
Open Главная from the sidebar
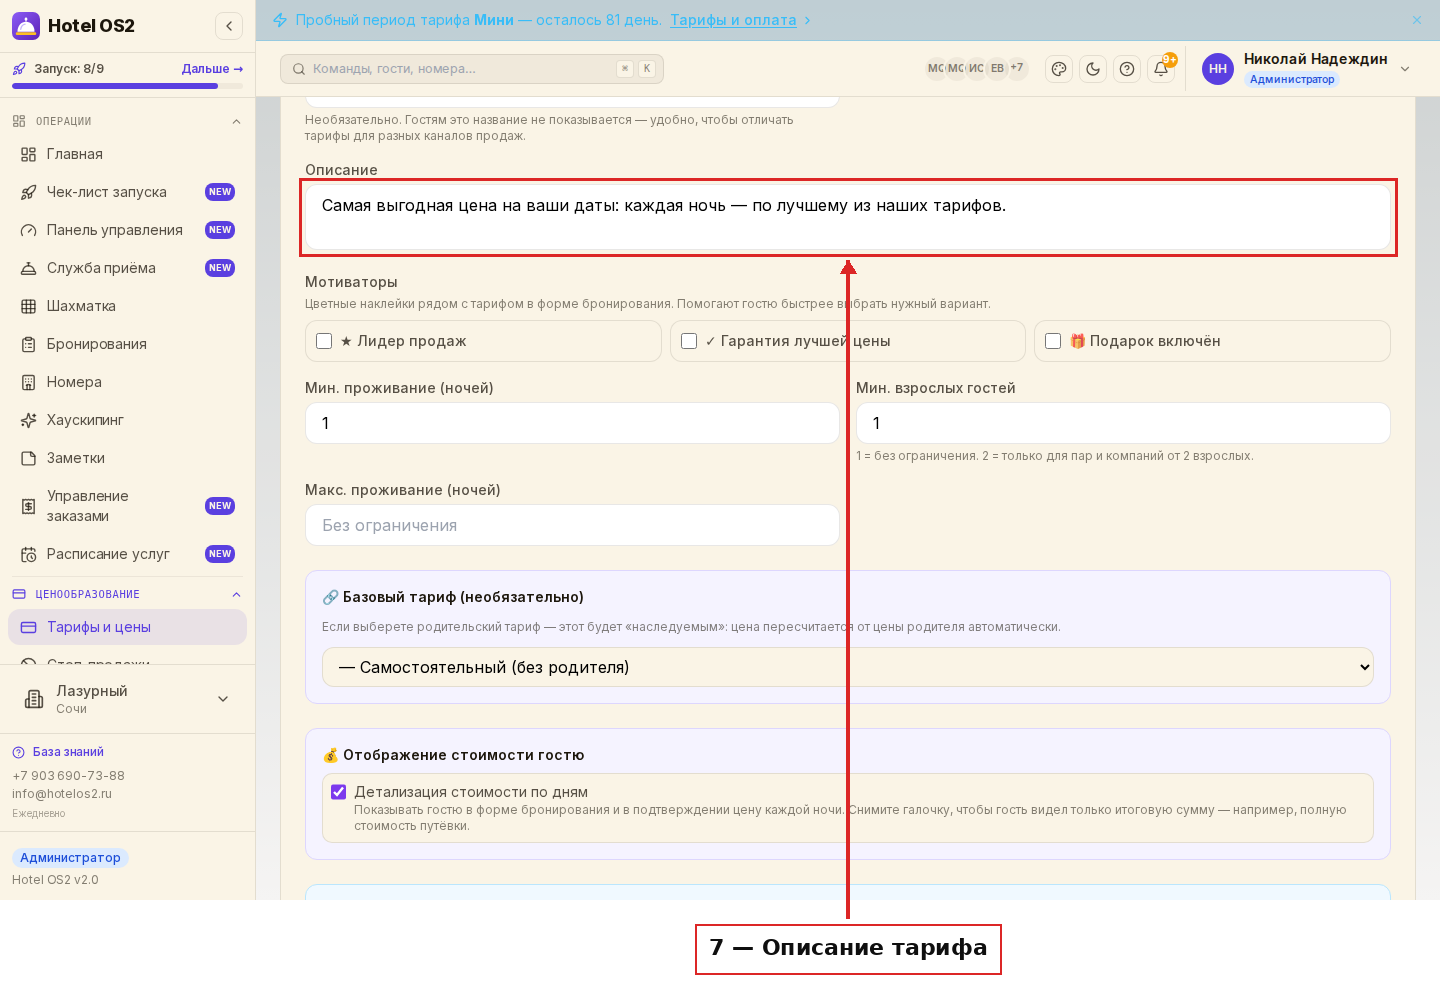(127, 154)
